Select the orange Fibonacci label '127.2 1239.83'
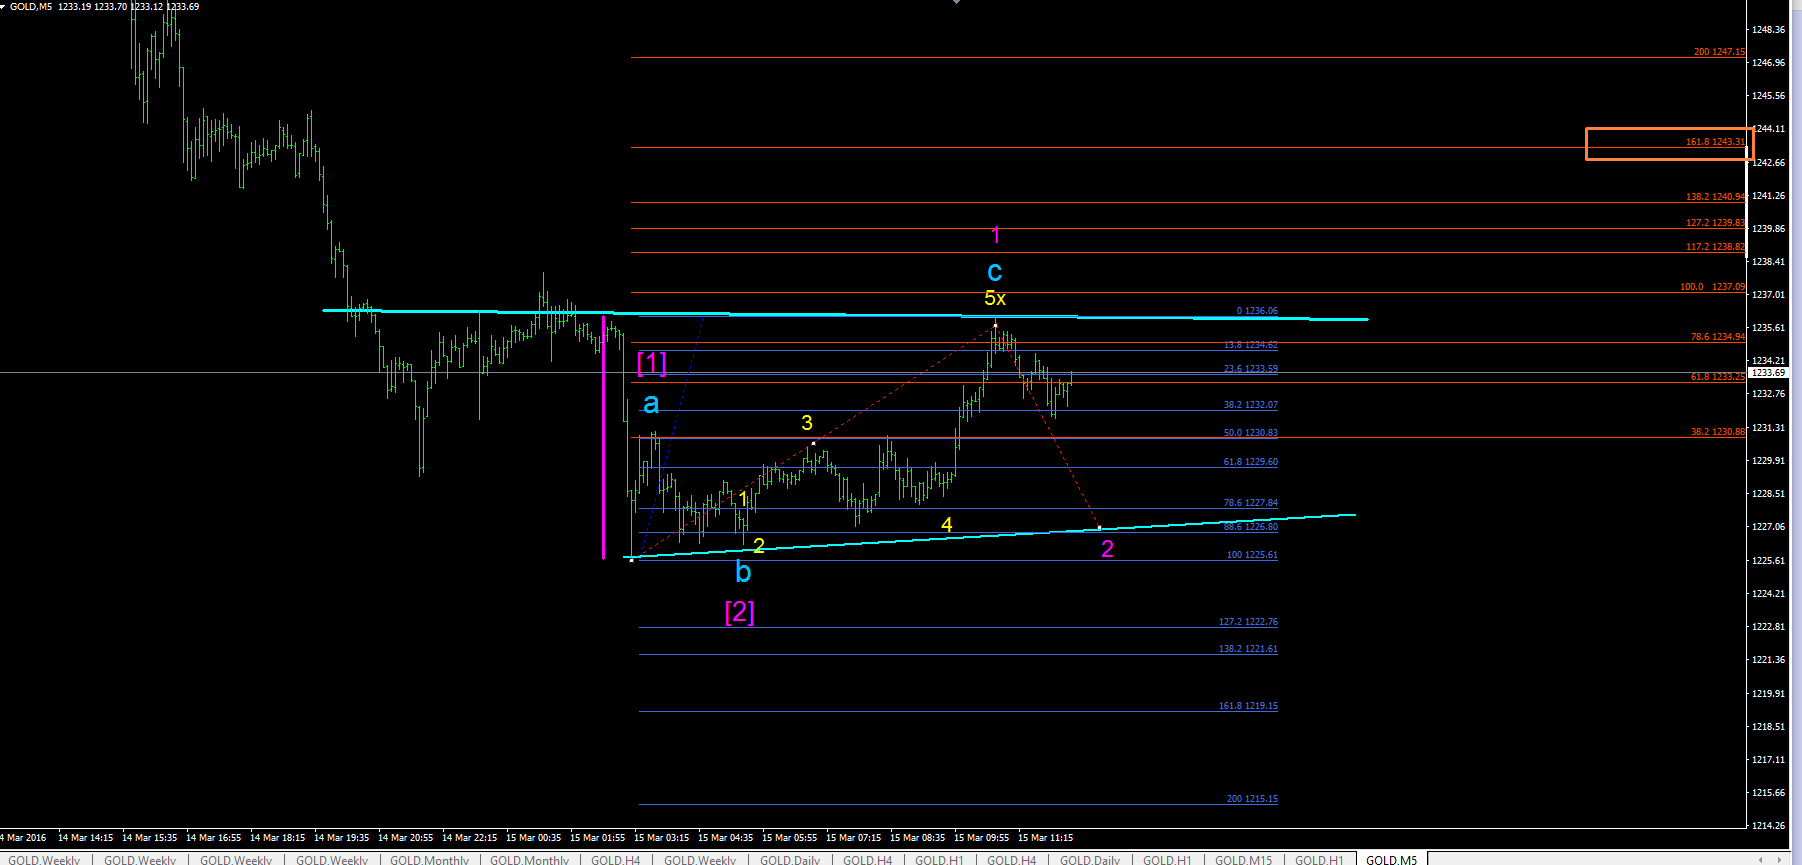This screenshot has width=1802, height=865. 1715,223
